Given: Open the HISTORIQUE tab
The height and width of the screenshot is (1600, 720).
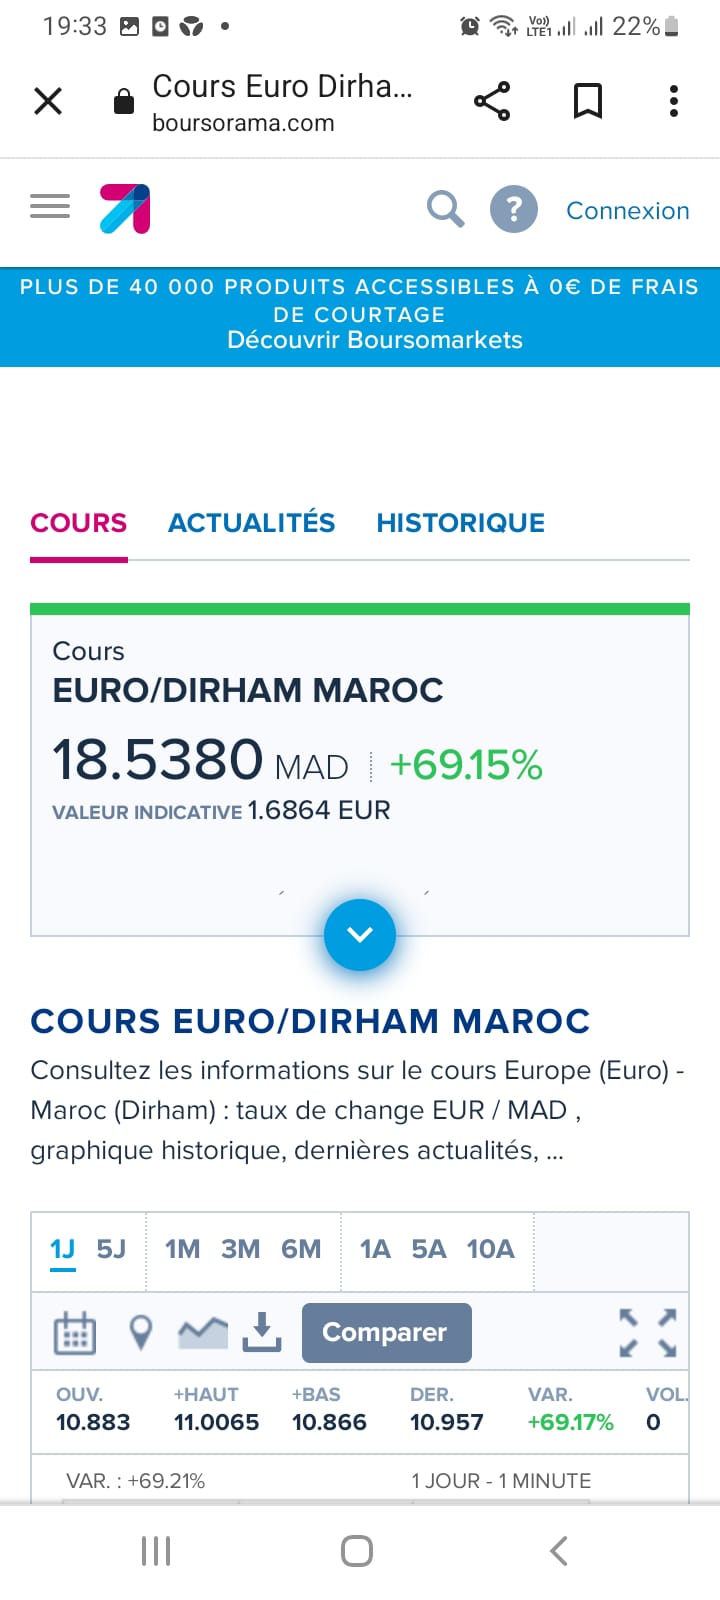Looking at the screenshot, I should pos(460,522).
